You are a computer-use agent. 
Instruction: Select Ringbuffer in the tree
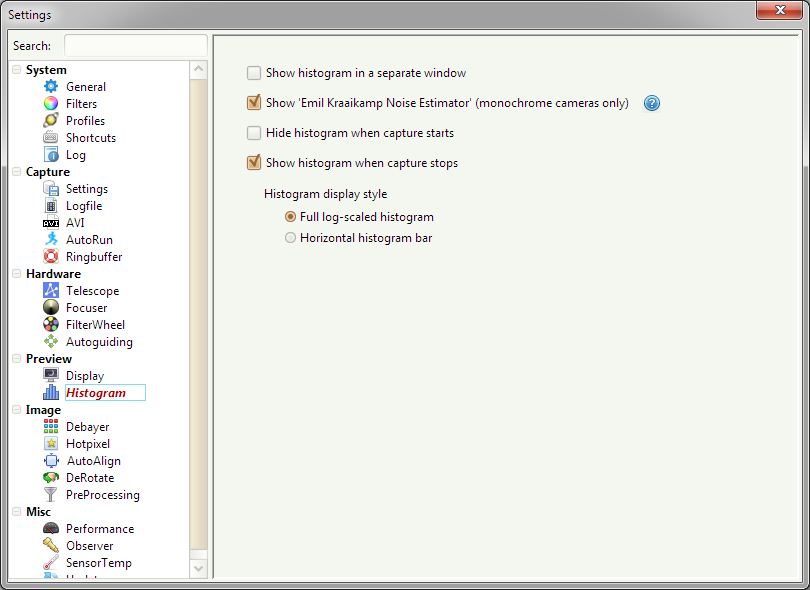[x=94, y=257]
